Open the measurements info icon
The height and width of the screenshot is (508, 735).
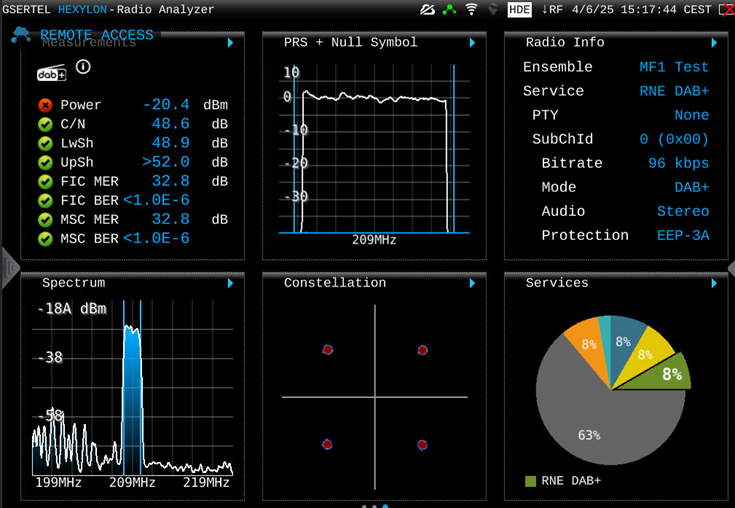point(83,68)
